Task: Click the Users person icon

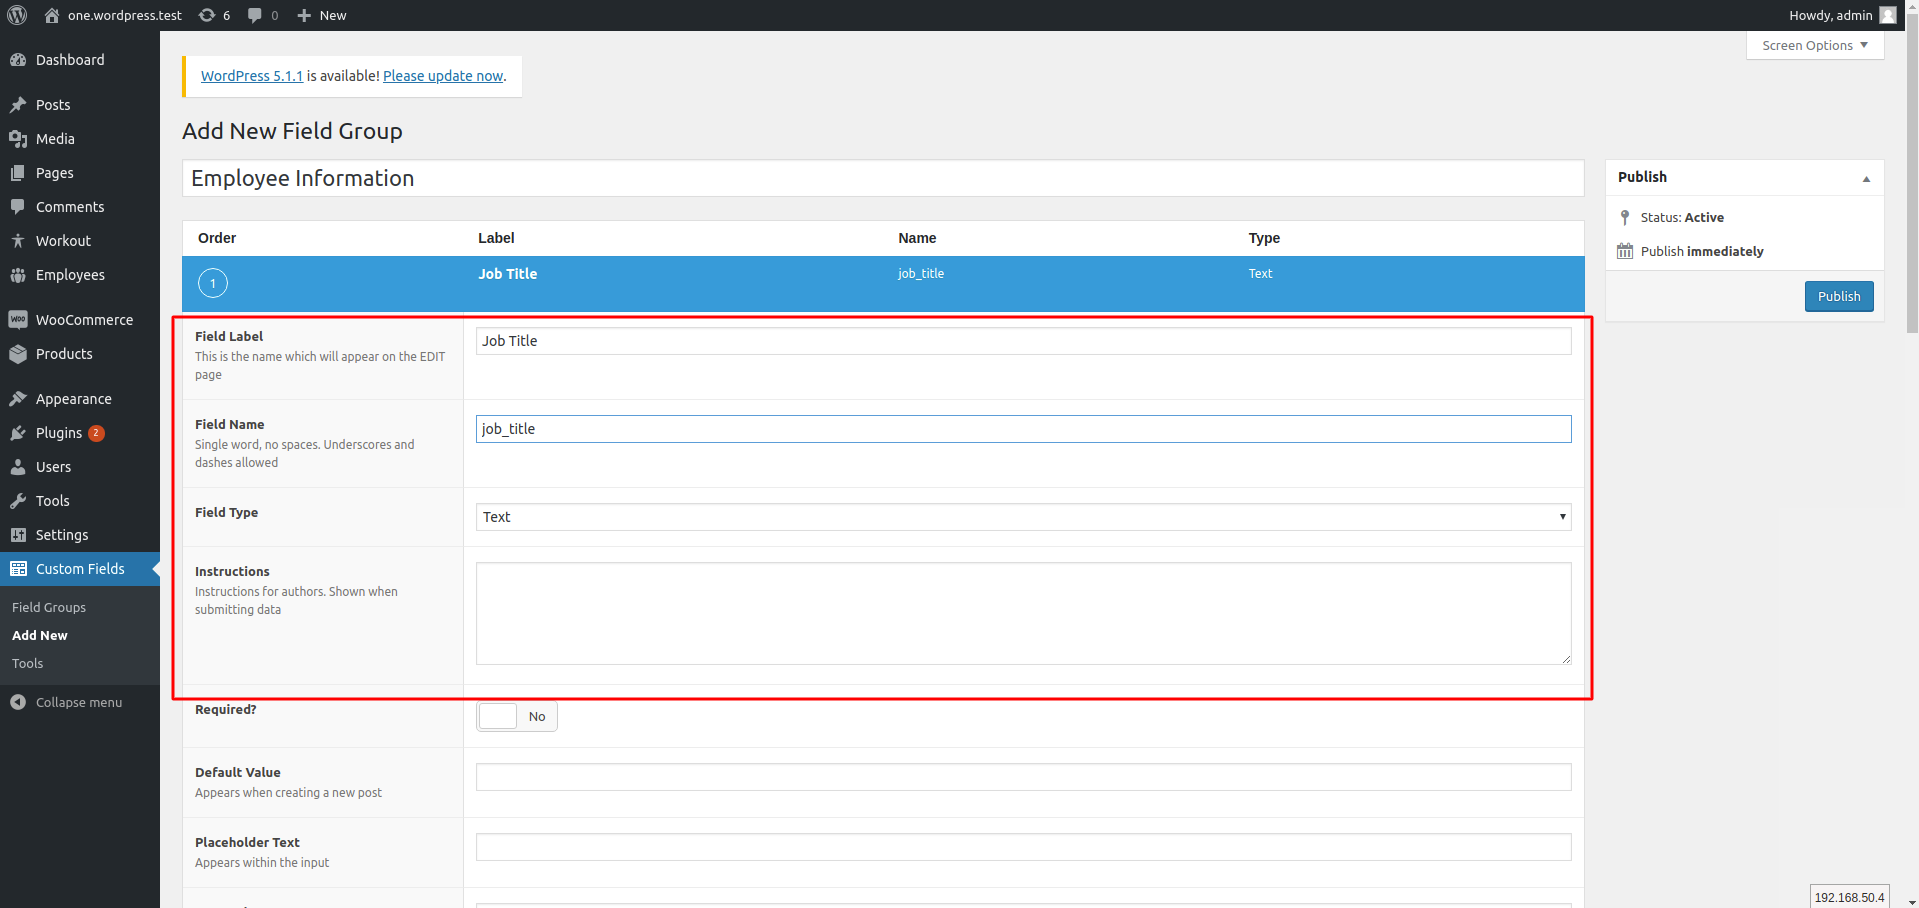Action: click(18, 467)
